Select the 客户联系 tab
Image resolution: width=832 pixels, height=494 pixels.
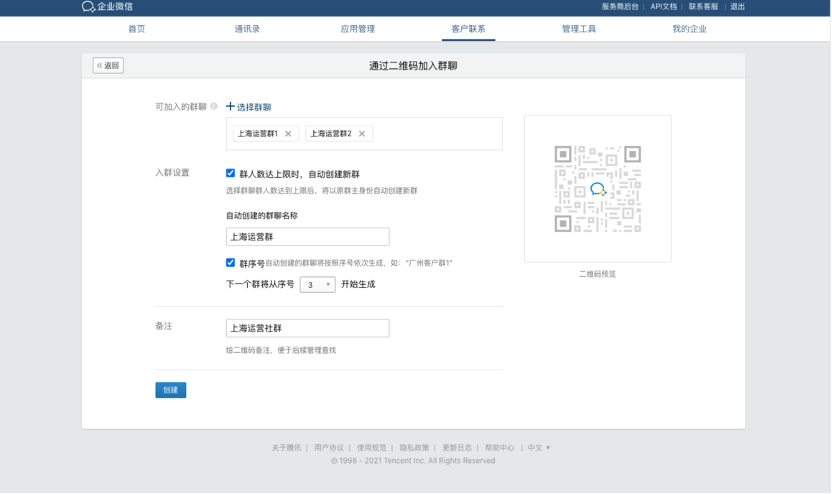pos(469,29)
